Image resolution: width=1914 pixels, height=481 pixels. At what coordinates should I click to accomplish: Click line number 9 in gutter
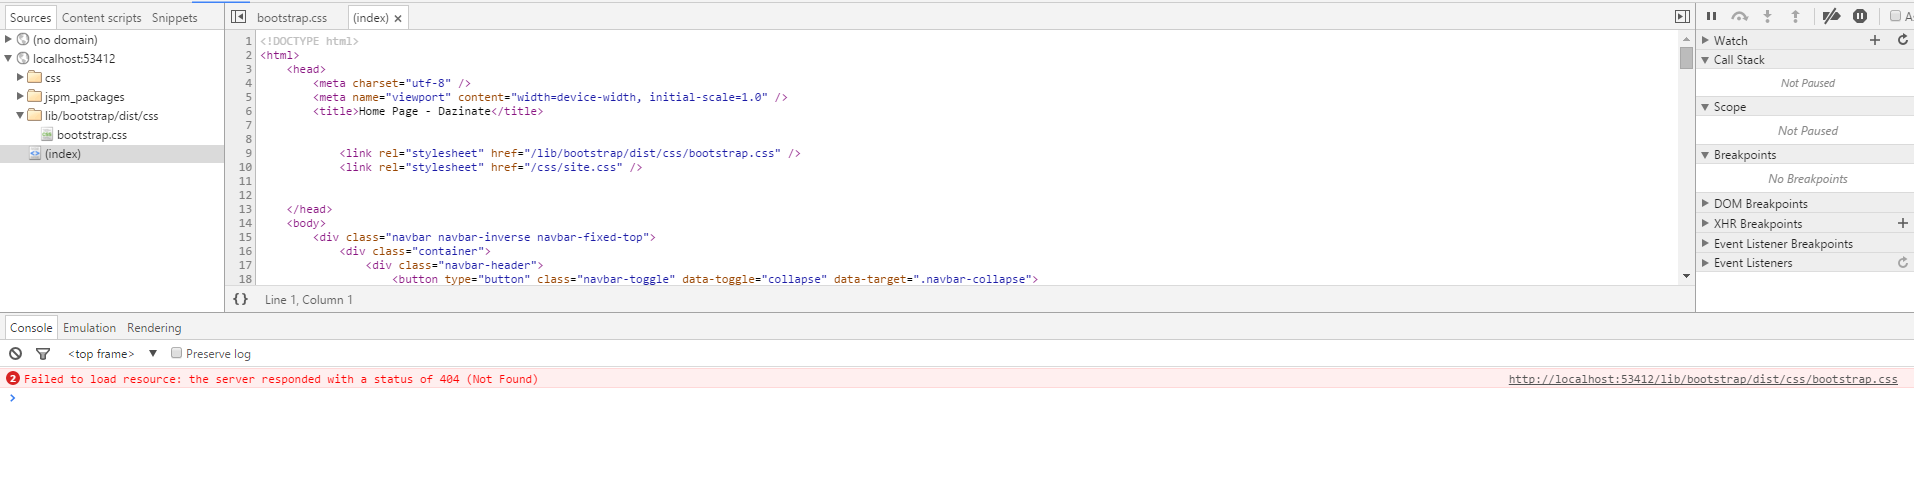[x=248, y=153]
